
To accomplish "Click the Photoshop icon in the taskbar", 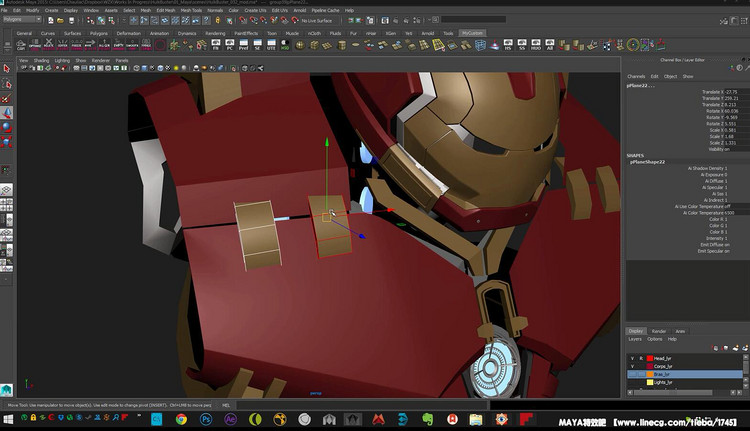I will click(x=206, y=420).
